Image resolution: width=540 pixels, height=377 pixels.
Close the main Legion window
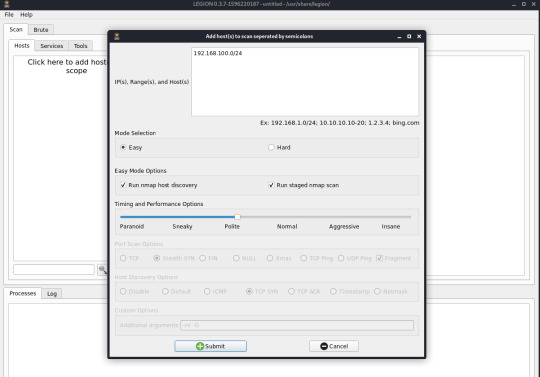click(x=533, y=4)
